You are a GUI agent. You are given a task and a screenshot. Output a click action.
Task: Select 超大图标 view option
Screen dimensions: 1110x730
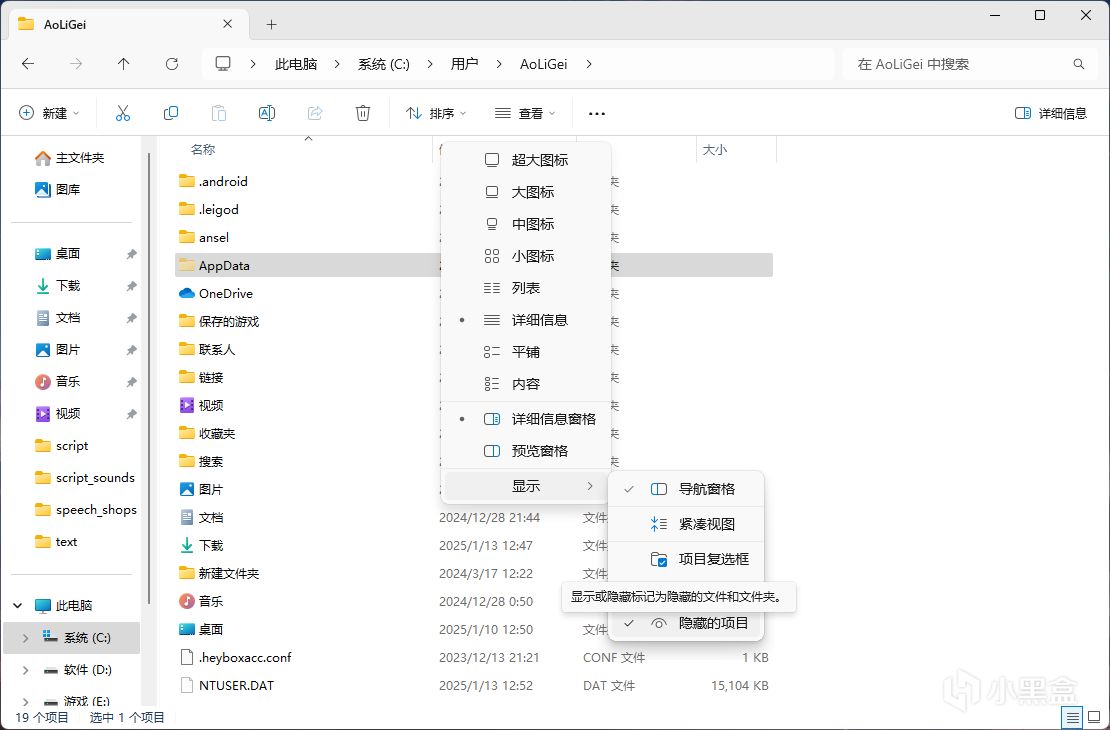(526, 160)
